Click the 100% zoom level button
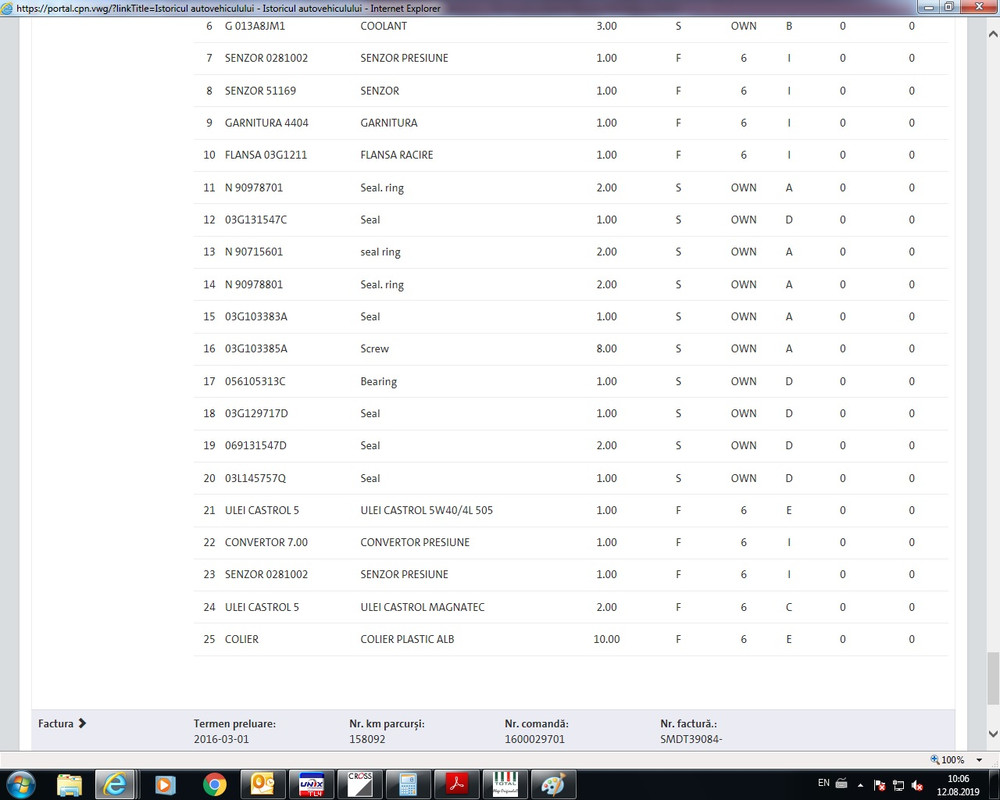The width and height of the screenshot is (1000, 800). tap(948, 760)
